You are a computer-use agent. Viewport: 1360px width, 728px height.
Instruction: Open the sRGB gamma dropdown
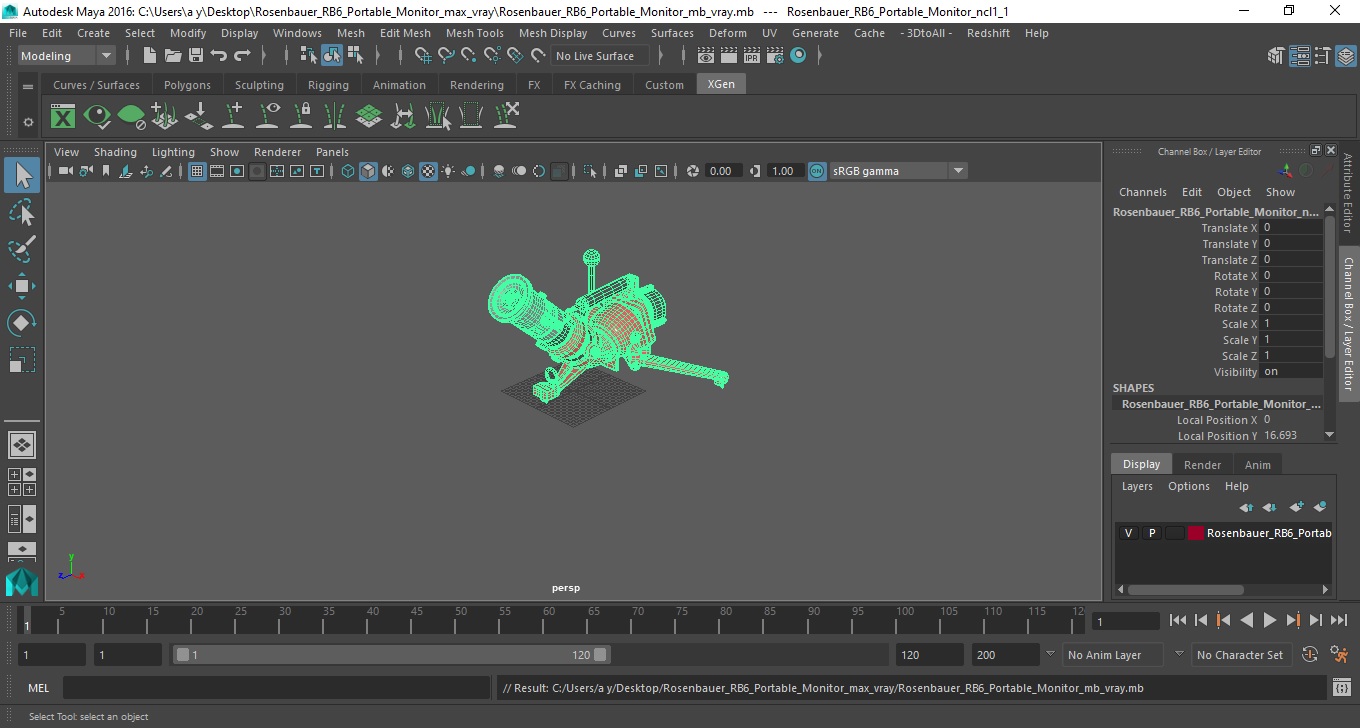pos(898,171)
